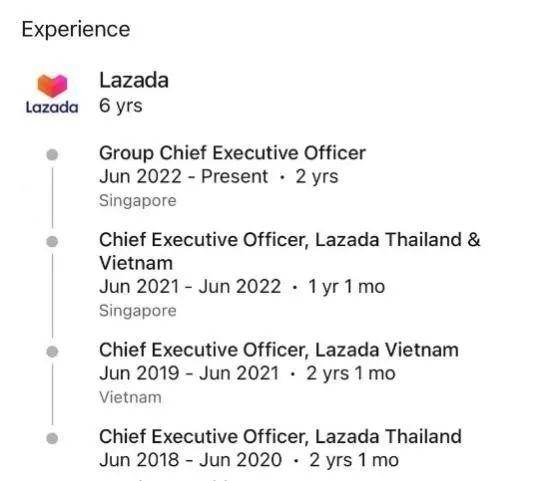Click timeline dot beside Lazada Thailand CEO role
Image resolution: width=558 pixels, height=481 pixels.
[52, 438]
